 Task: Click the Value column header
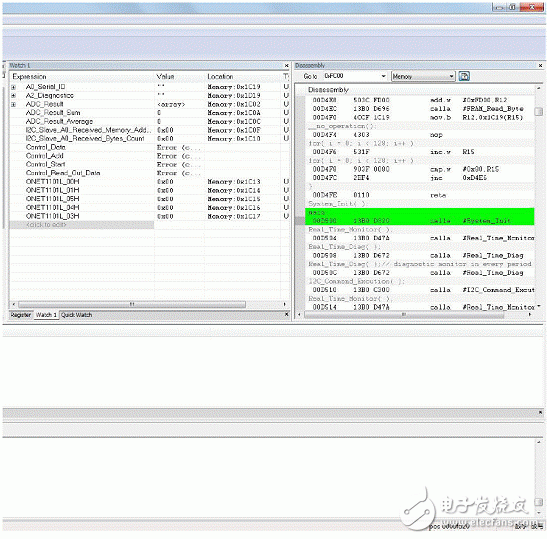point(165,76)
